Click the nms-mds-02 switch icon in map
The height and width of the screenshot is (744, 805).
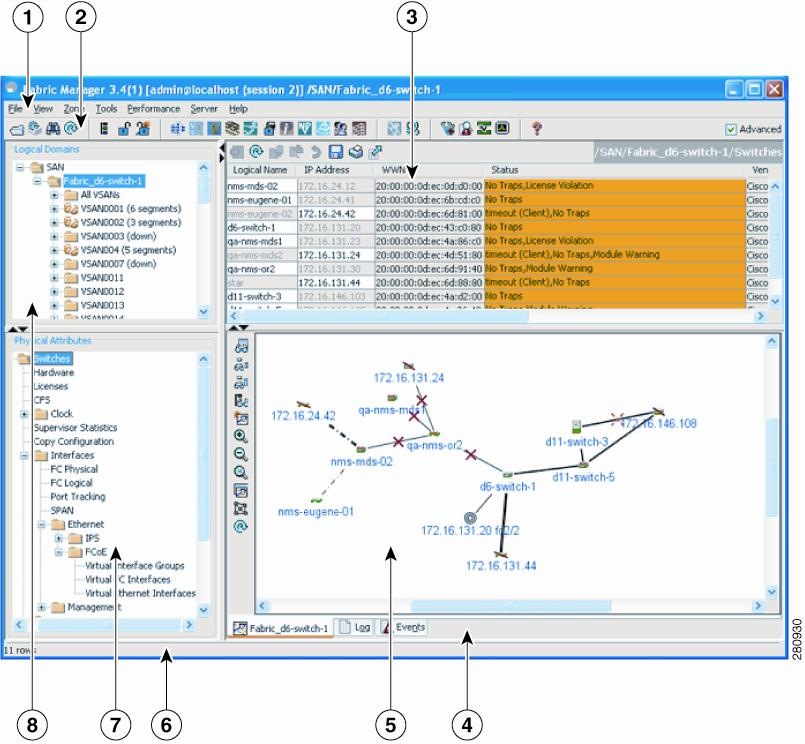tap(361, 450)
